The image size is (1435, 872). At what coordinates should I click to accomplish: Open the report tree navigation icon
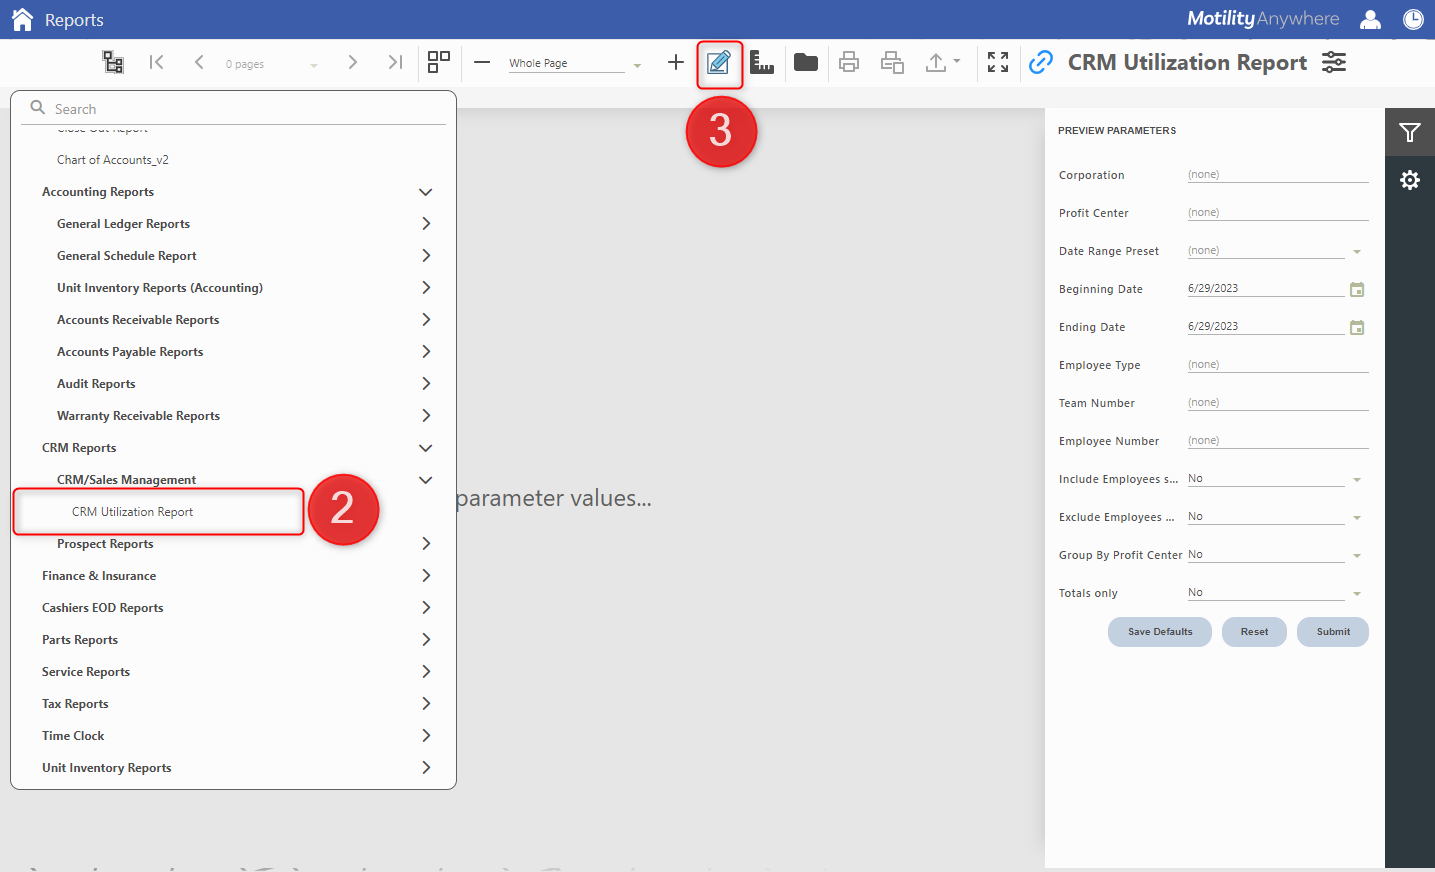tap(113, 62)
